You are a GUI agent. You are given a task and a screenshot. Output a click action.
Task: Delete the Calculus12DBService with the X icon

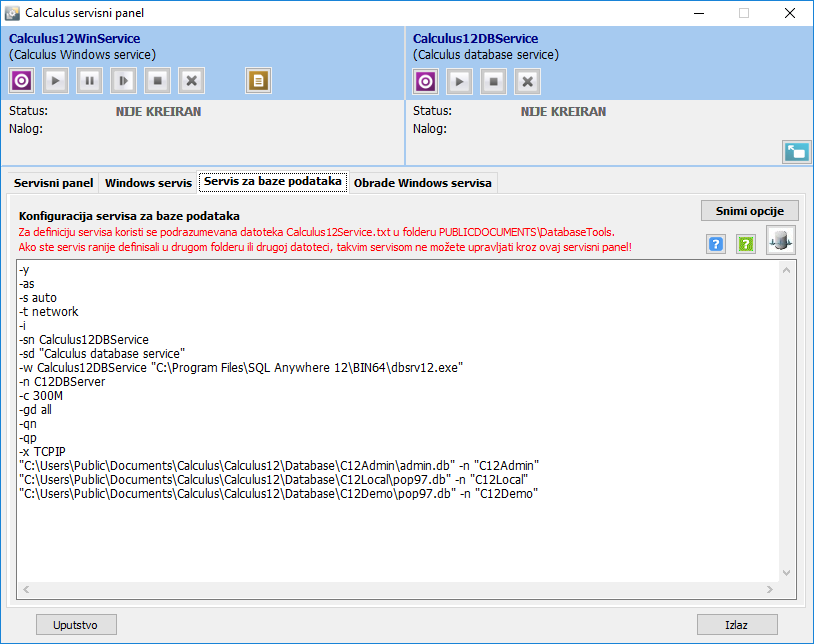[528, 81]
